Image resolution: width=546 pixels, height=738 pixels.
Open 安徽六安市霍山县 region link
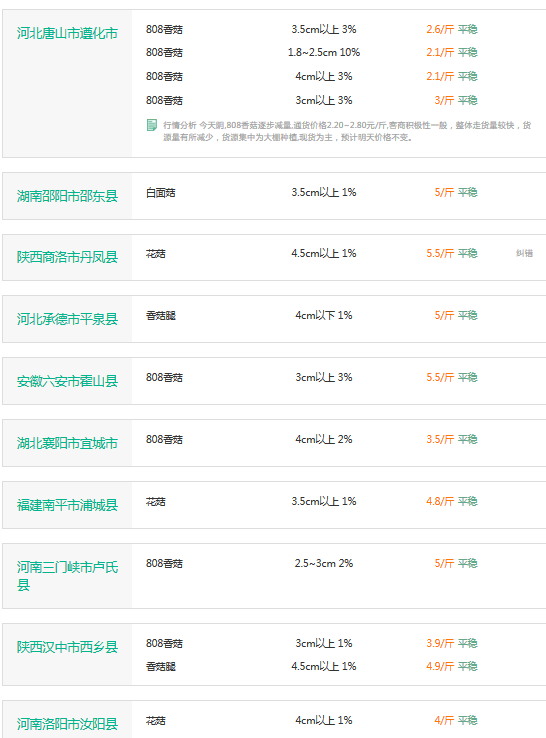pyautogui.click(x=67, y=381)
